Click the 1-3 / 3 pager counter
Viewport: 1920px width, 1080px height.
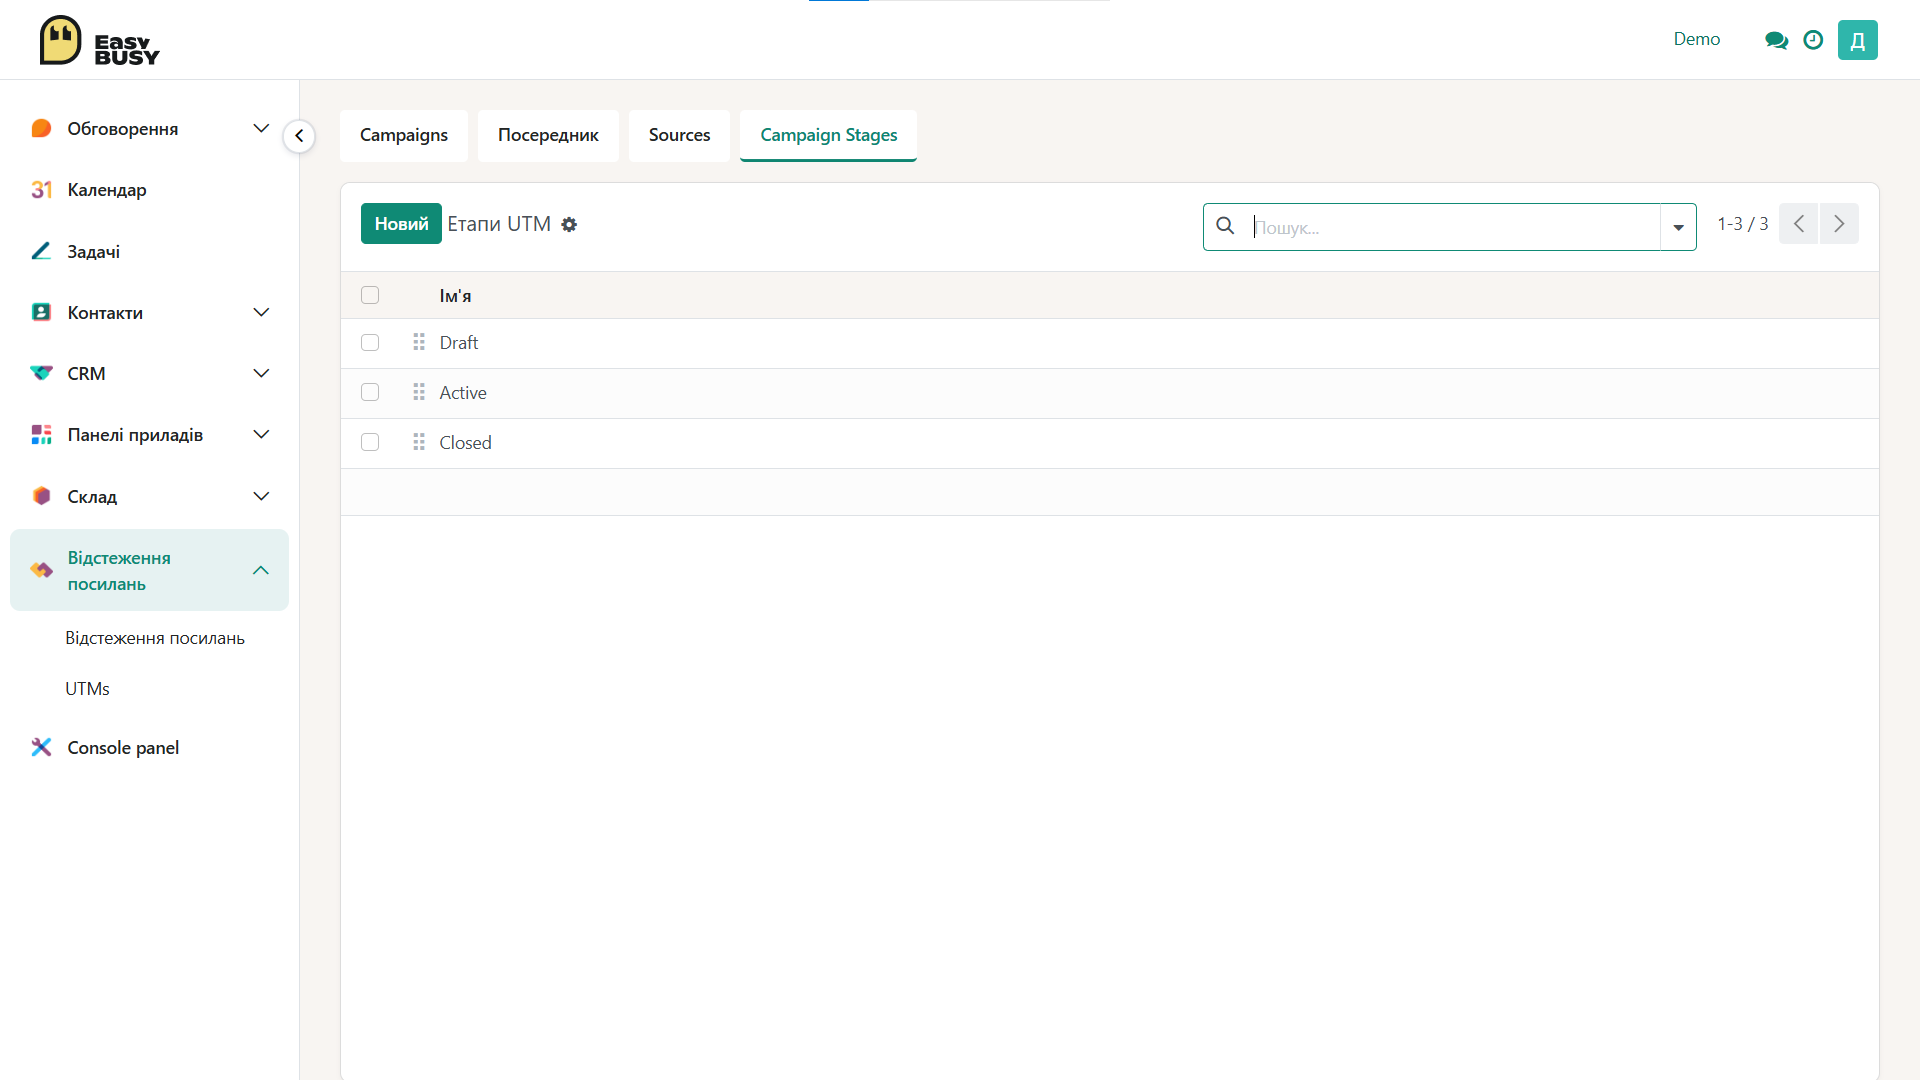point(1742,224)
